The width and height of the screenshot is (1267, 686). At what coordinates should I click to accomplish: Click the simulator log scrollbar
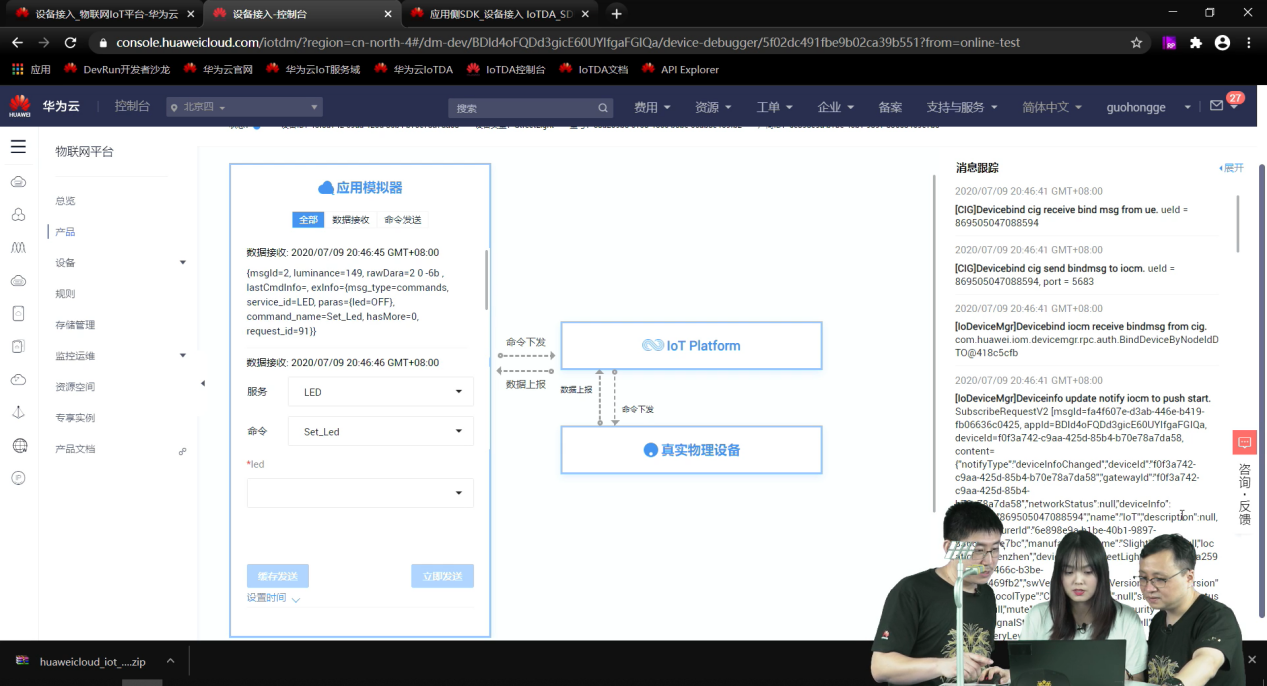(x=487, y=279)
